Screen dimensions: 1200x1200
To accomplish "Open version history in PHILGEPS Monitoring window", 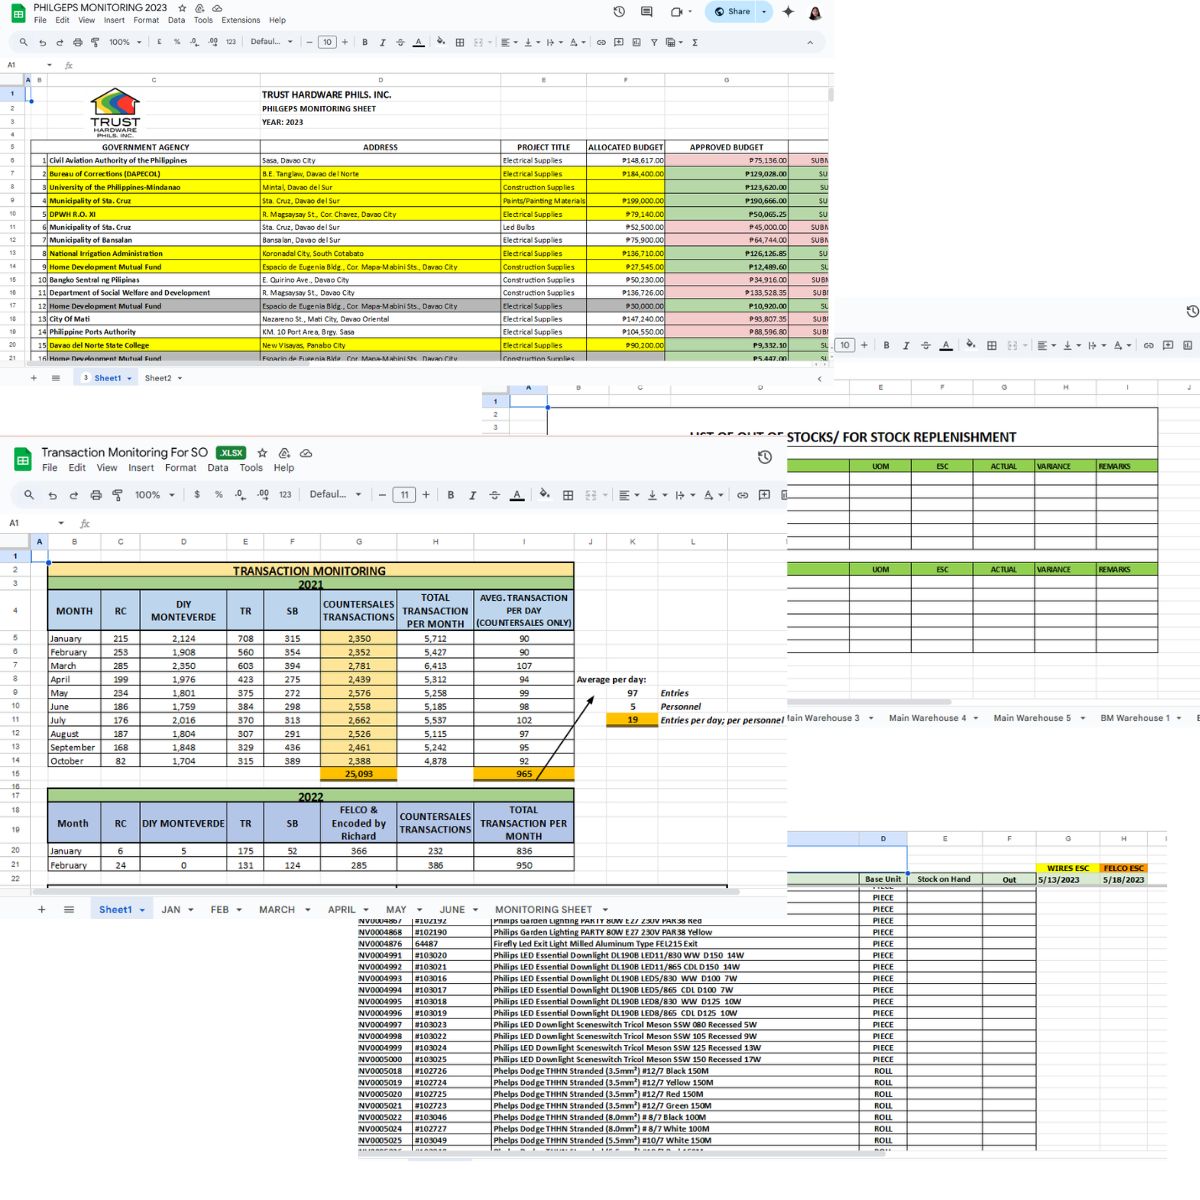I will point(619,12).
